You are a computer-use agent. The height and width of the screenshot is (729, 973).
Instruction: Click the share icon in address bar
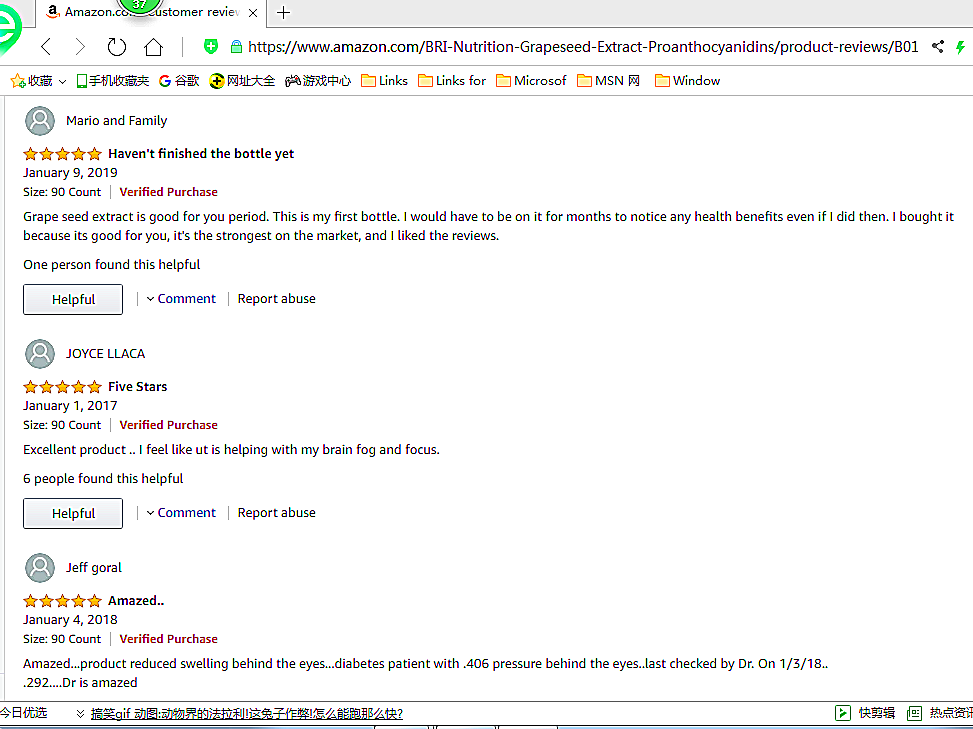click(x=938, y=46)
